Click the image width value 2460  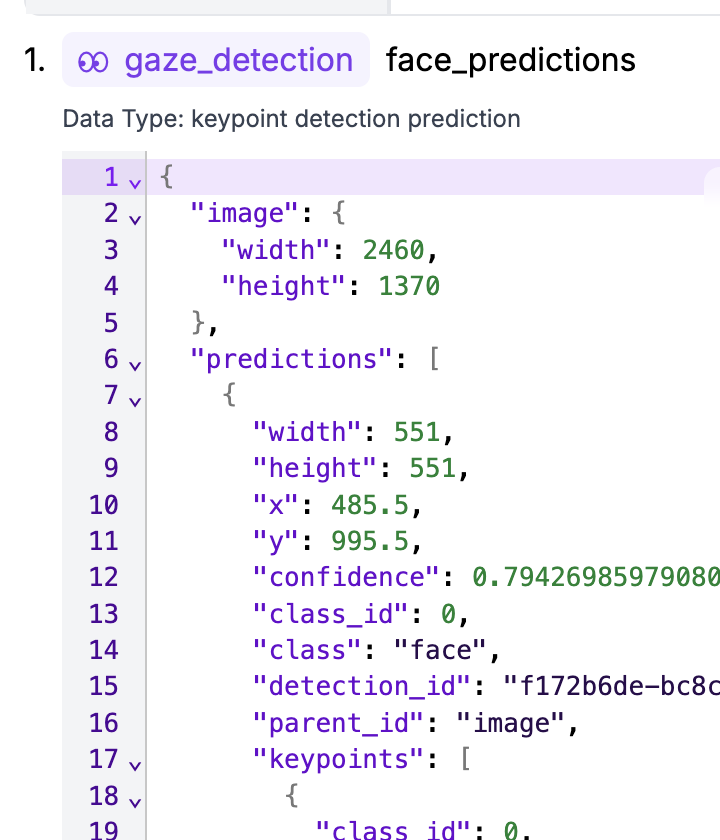[x=394, y=250]
